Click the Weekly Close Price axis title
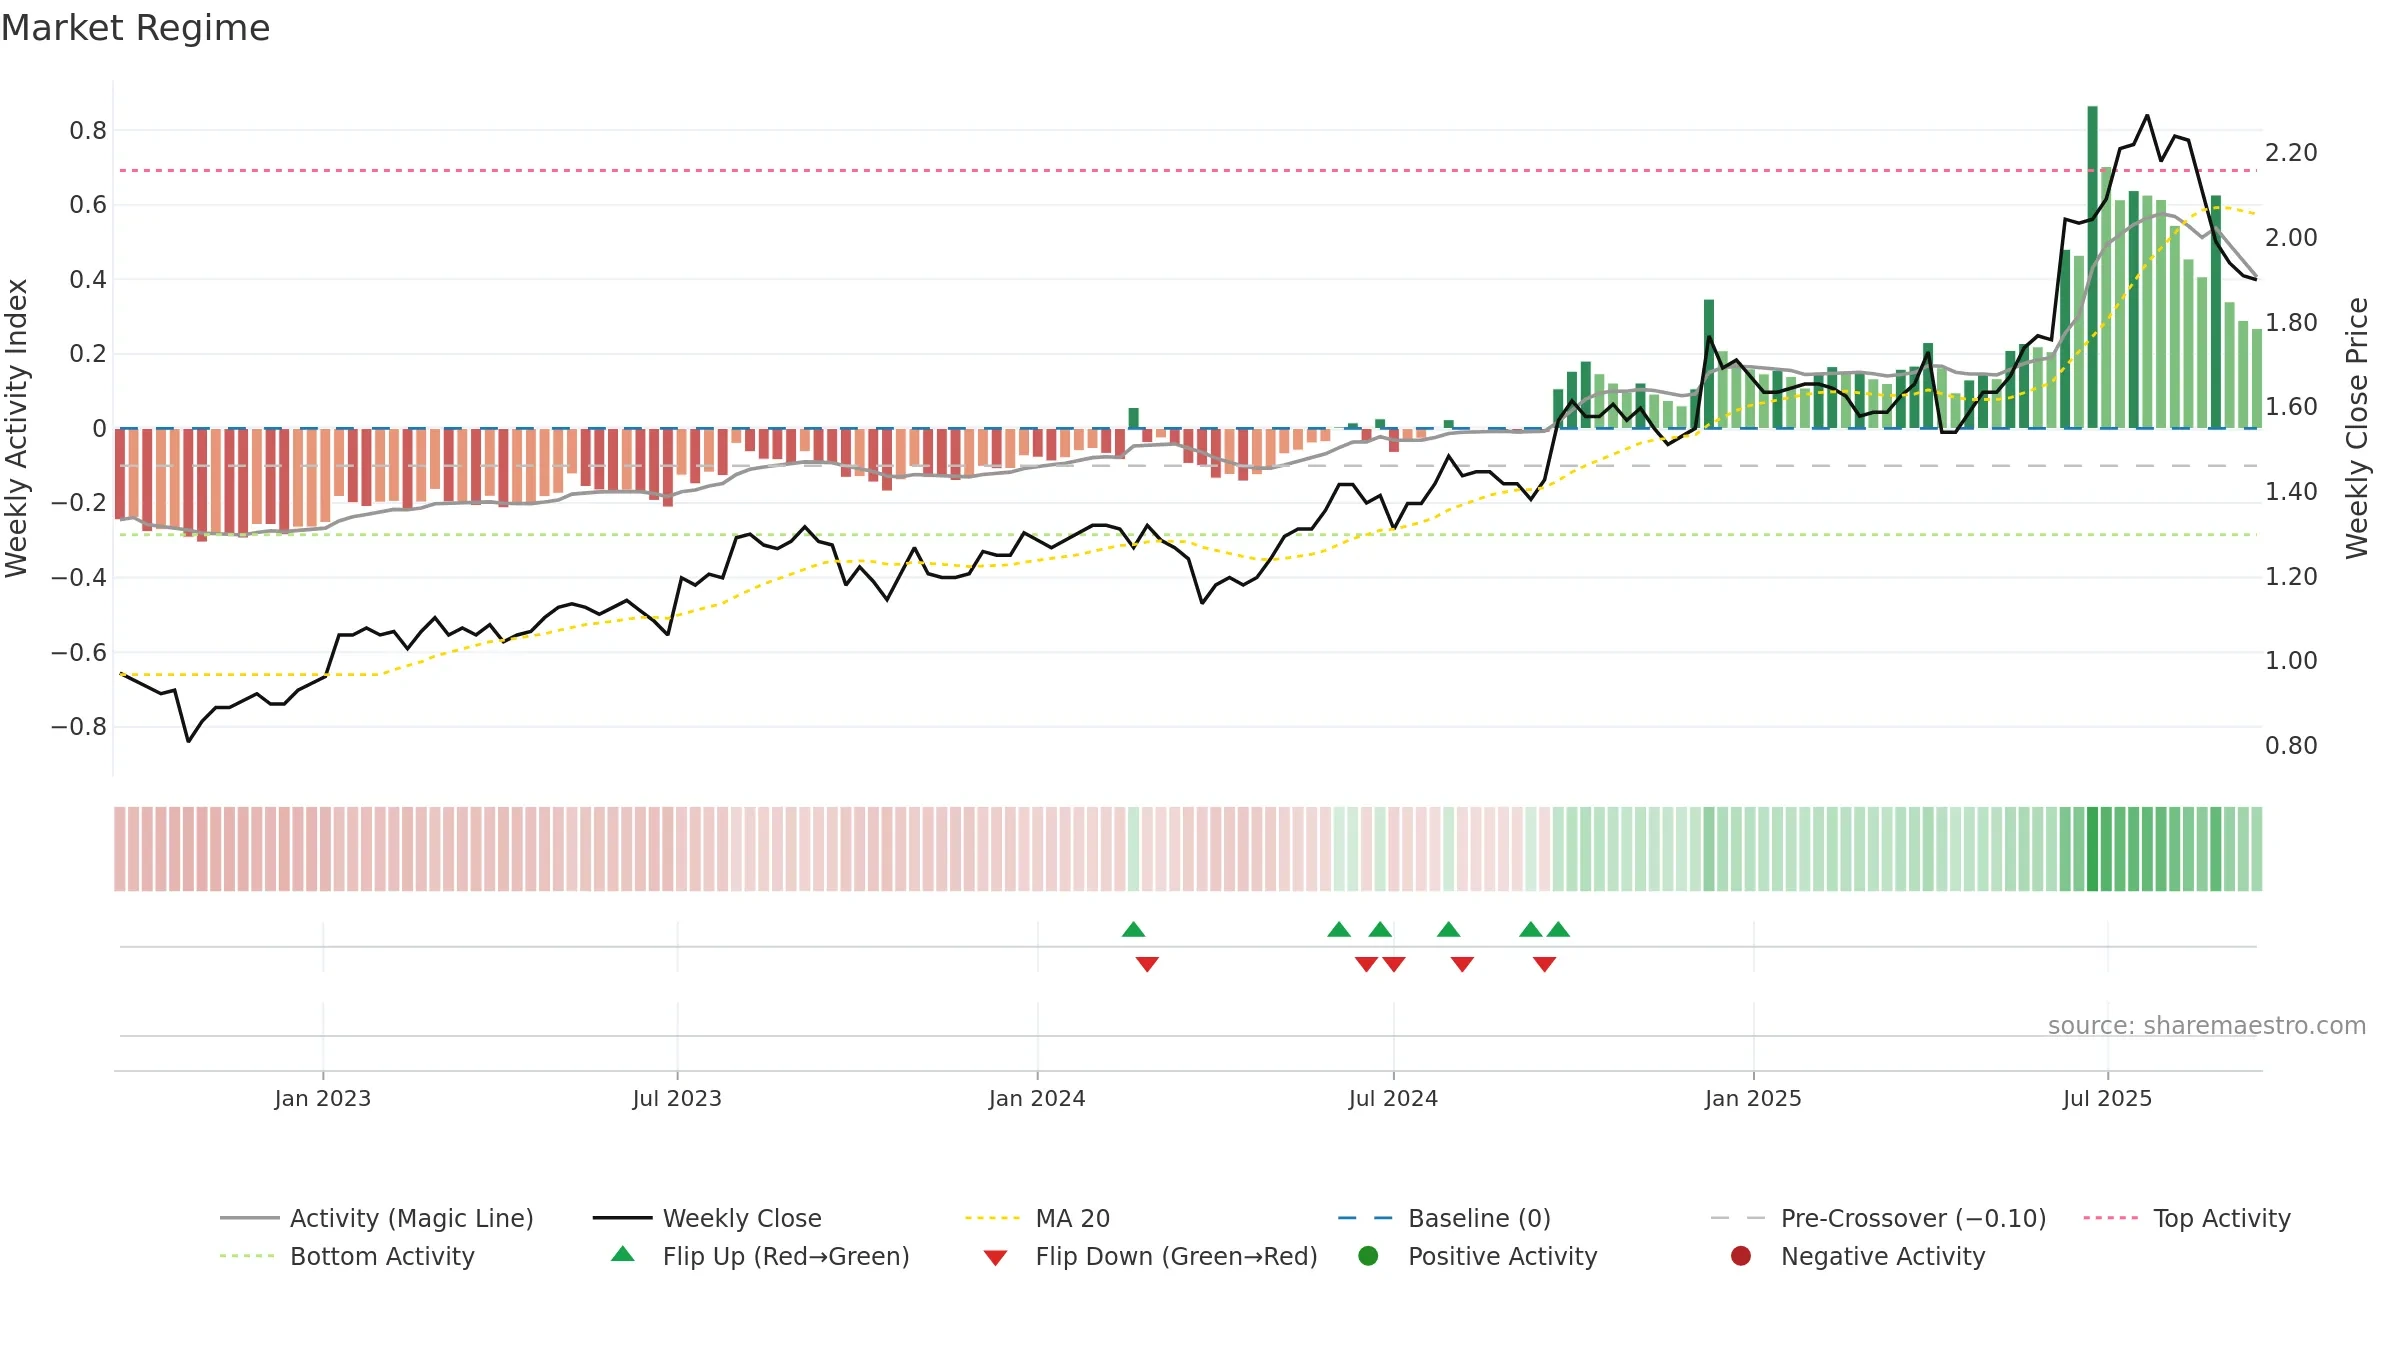The image size is (2400, 1350). click(x=2357, y=428)
